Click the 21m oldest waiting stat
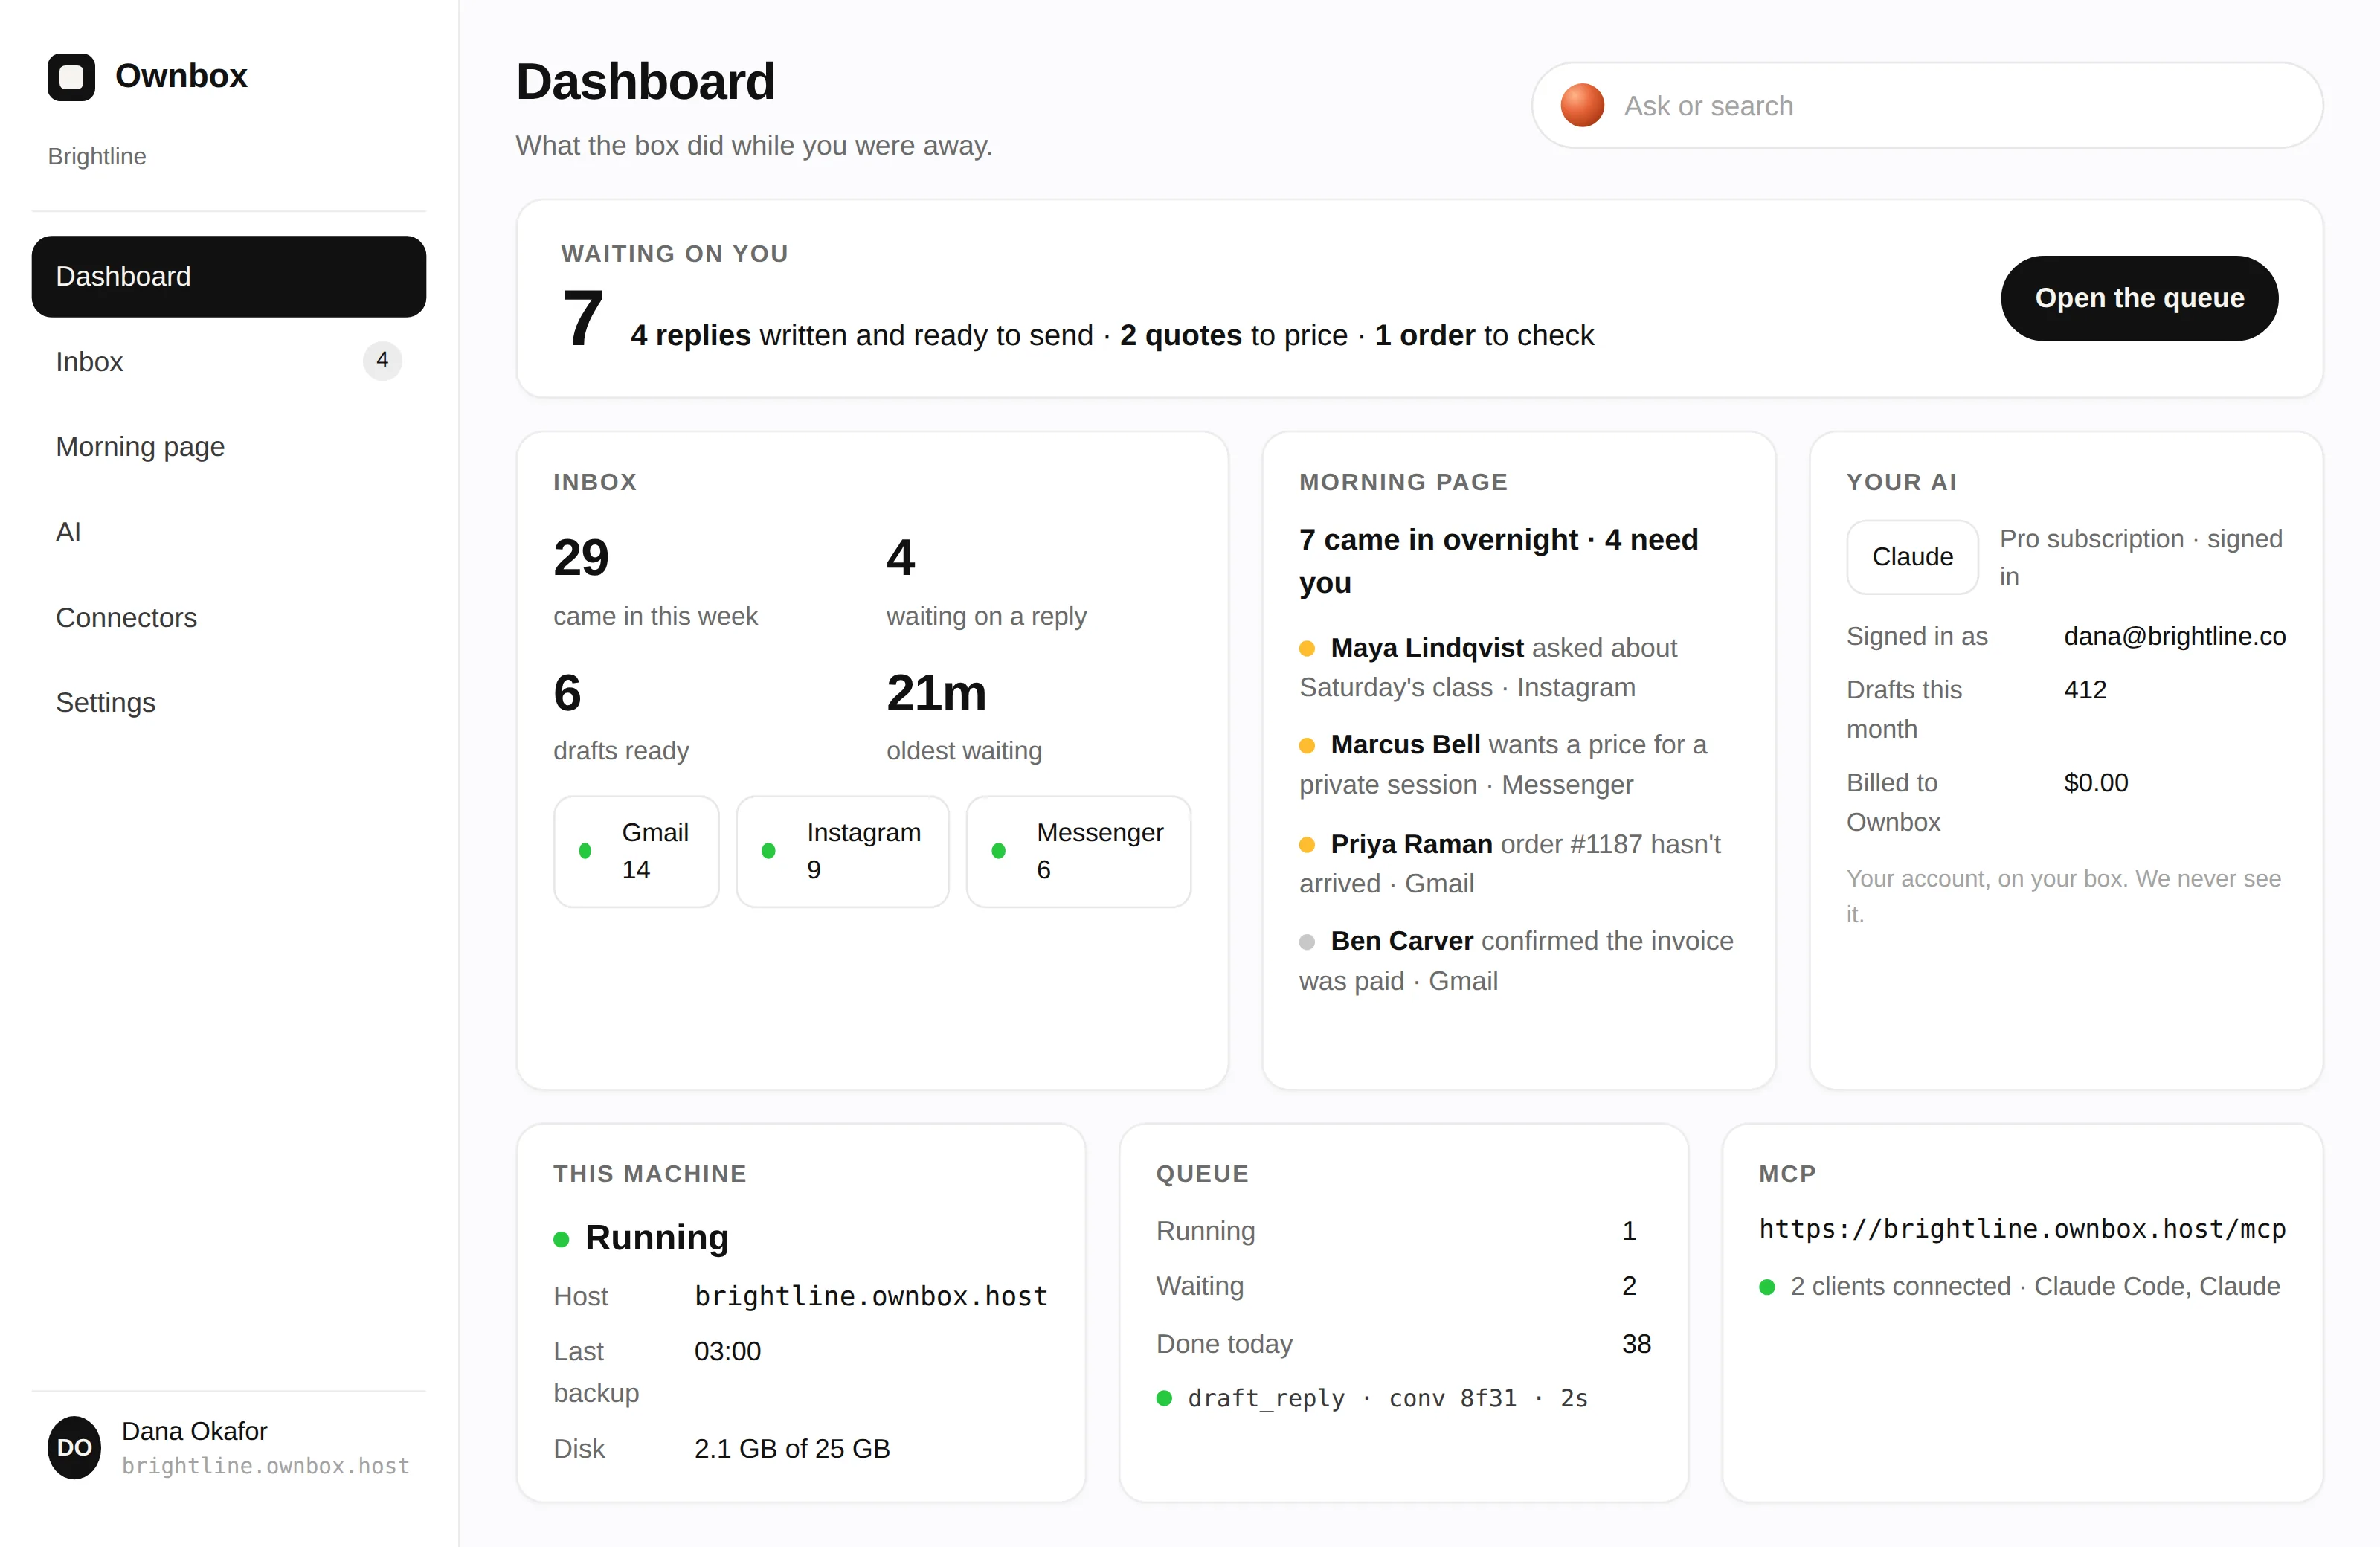Image resolution: width=2380 pixels, height=1547 pixels. [964, 716]
